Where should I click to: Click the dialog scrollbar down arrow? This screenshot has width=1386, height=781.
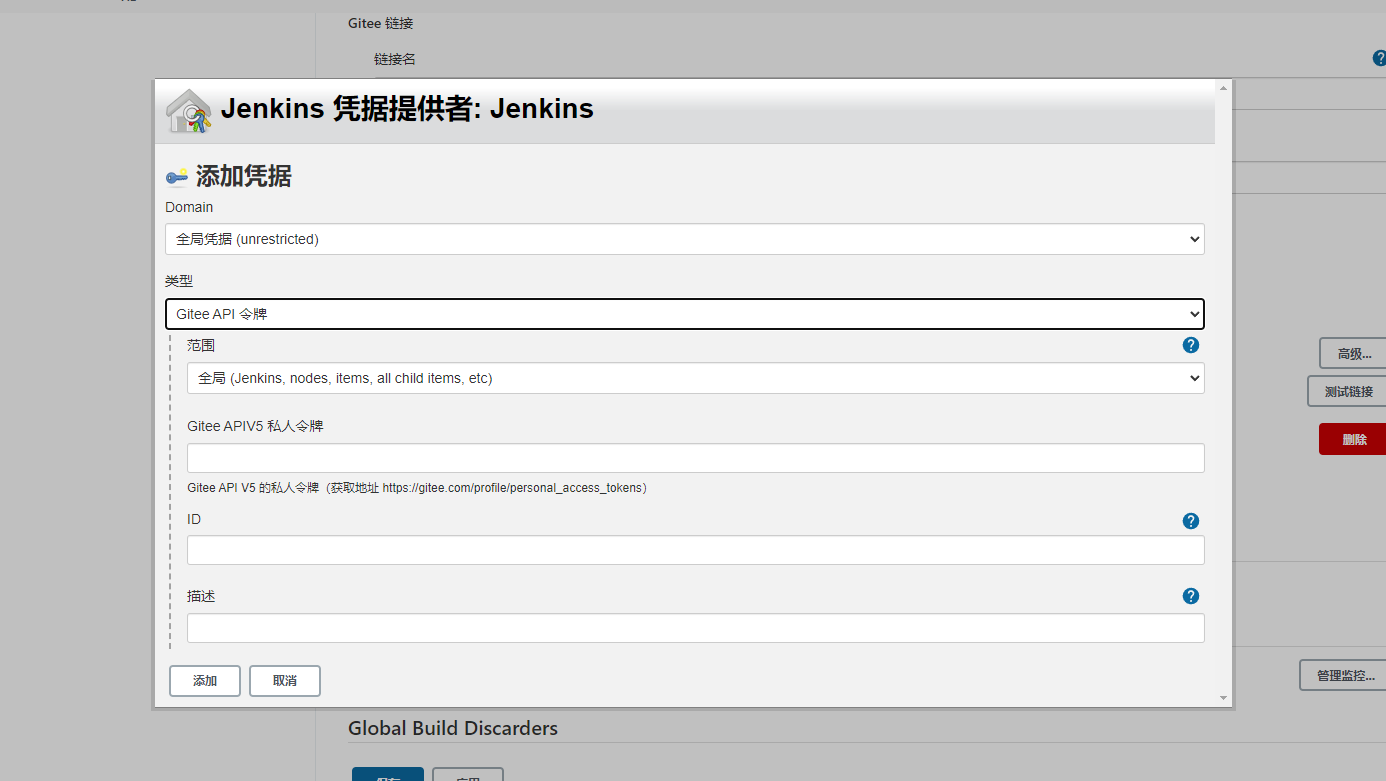(1223, 697)
